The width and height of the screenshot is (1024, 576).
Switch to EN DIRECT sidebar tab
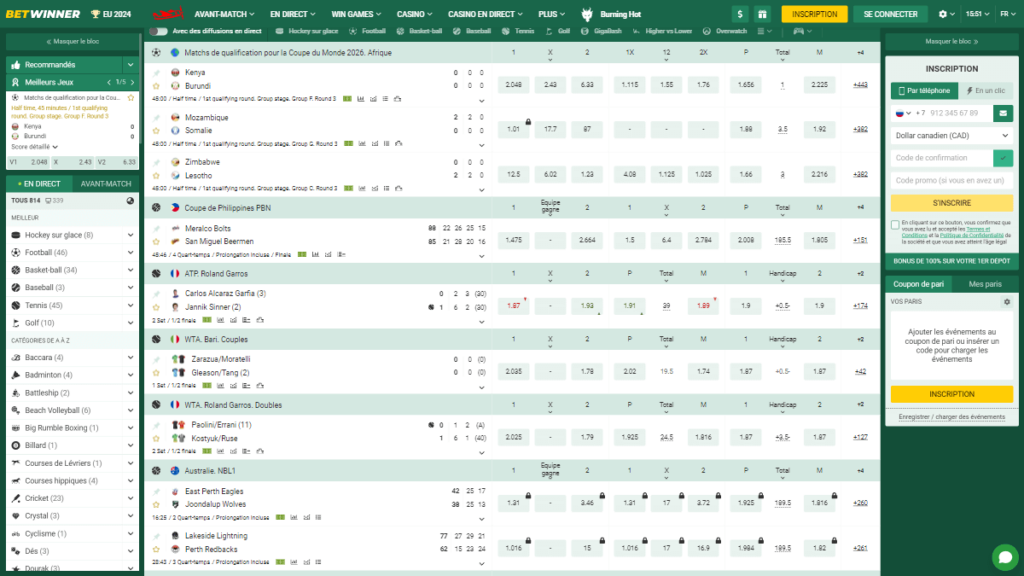[39, 184]
